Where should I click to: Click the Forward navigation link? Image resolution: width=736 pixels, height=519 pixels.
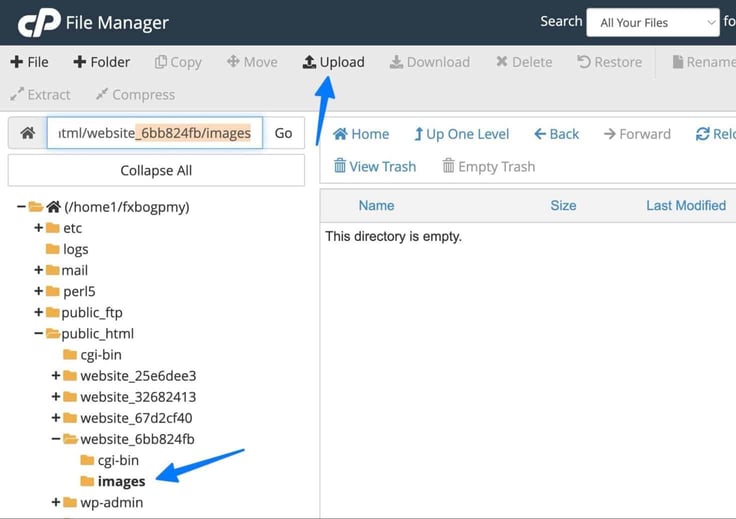(x=637, y=134)
